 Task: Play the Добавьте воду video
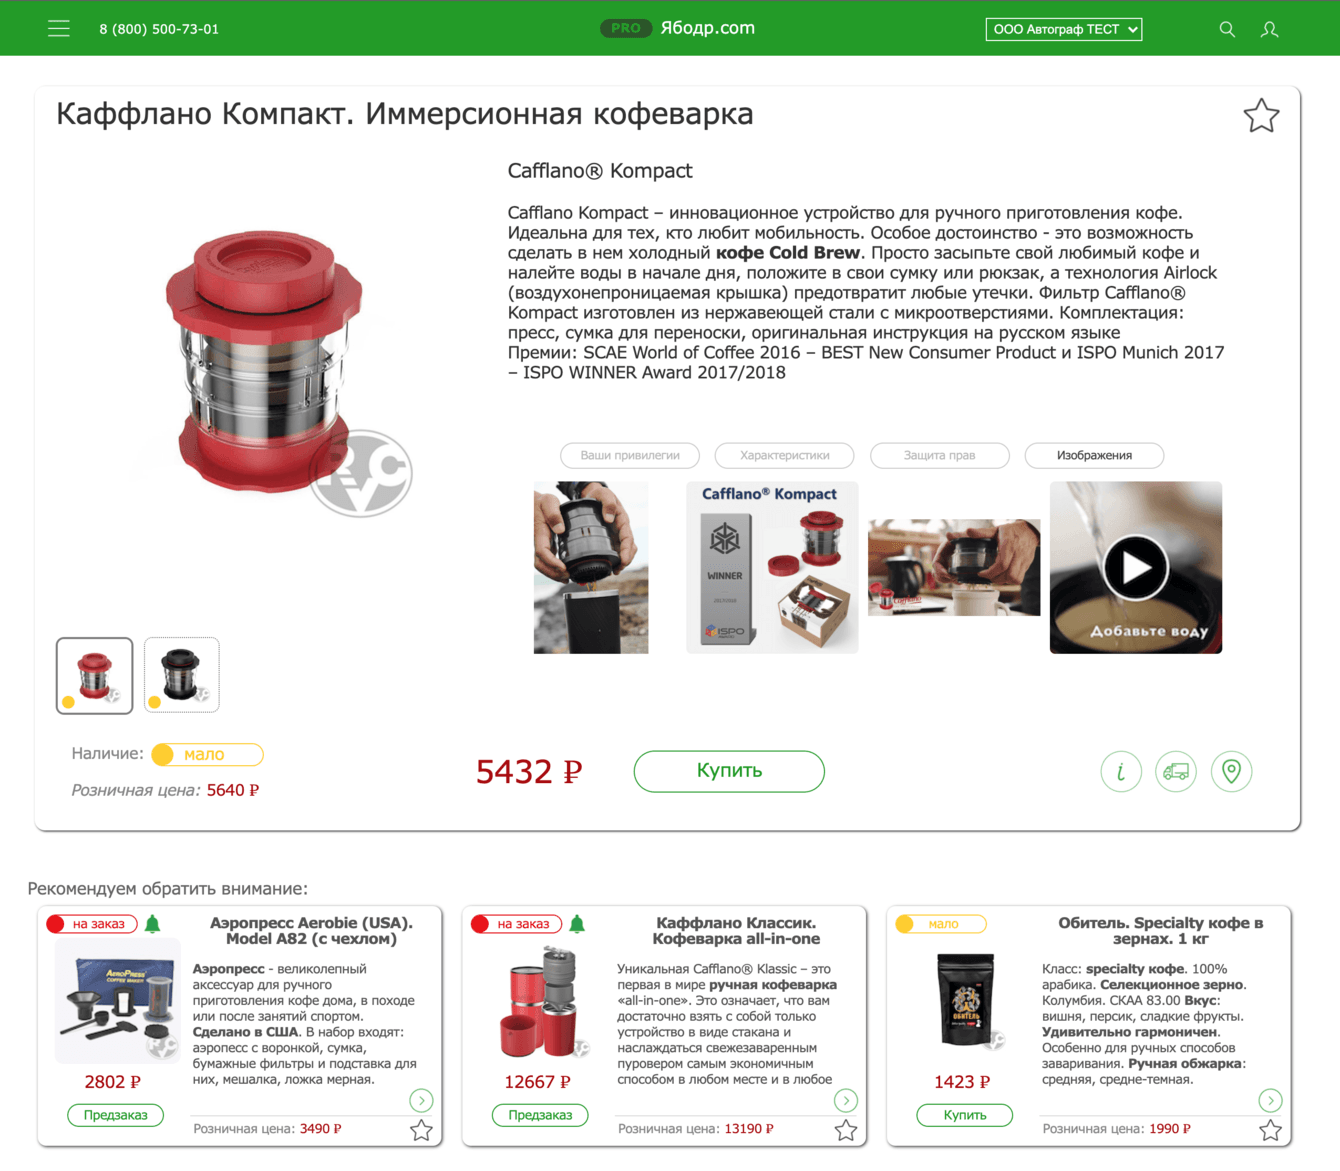pyautogui.click(x=1136, y=567)
